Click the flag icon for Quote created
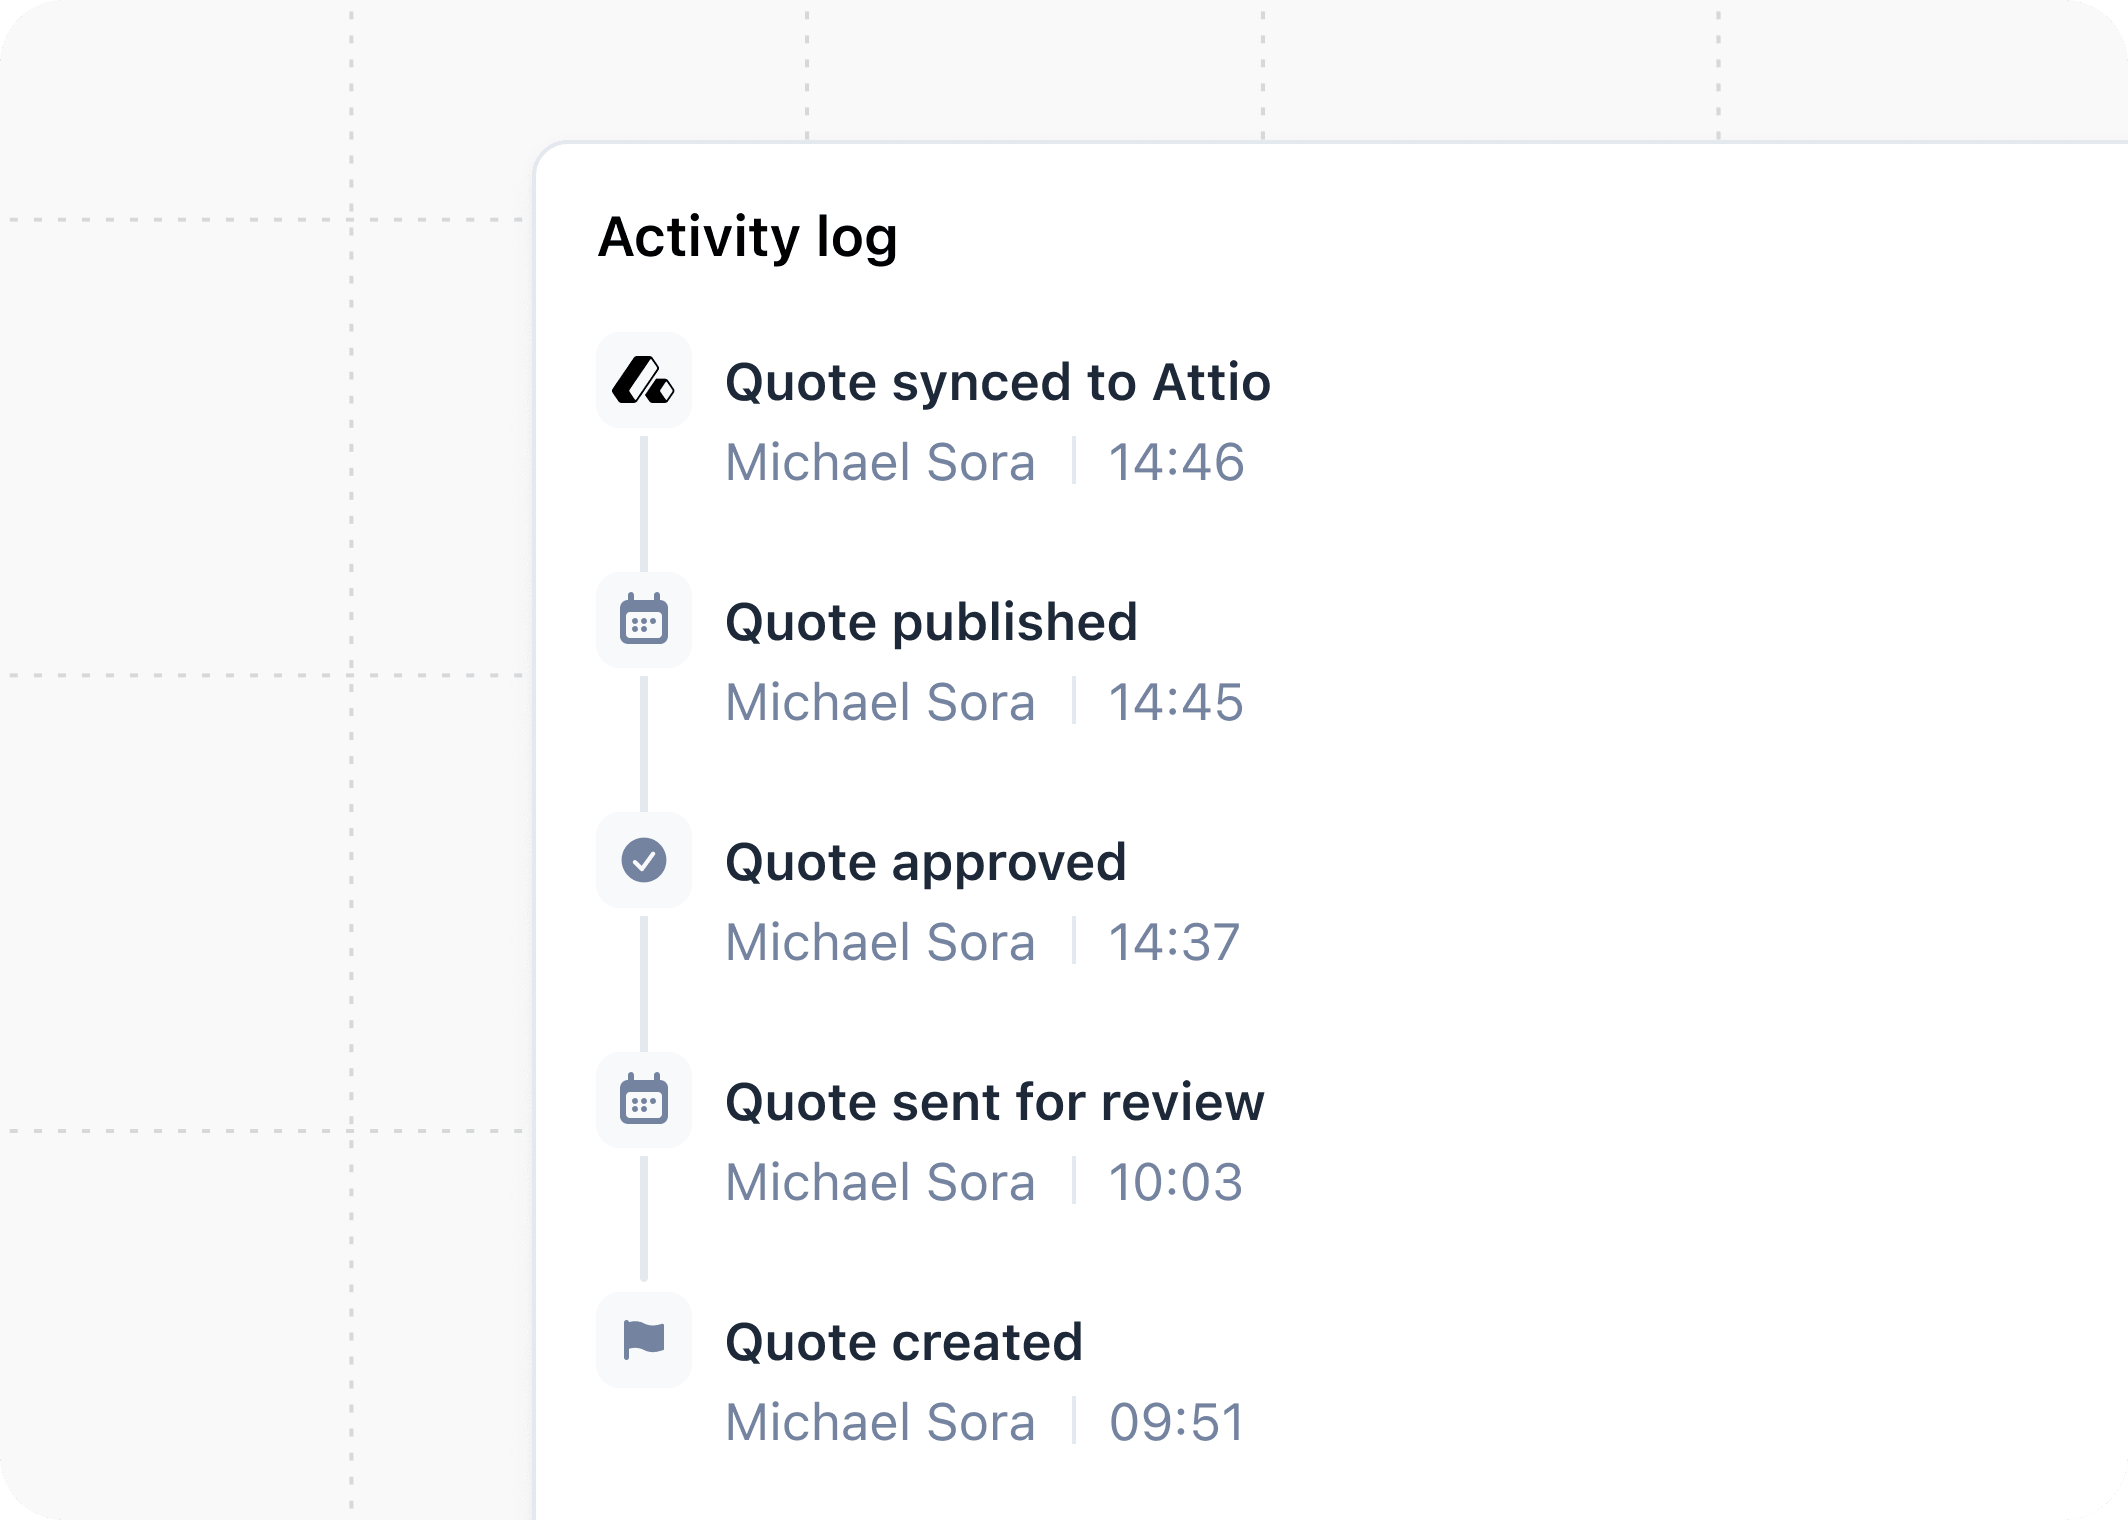This screenshot has height=1520, width=2128. 645,1341
